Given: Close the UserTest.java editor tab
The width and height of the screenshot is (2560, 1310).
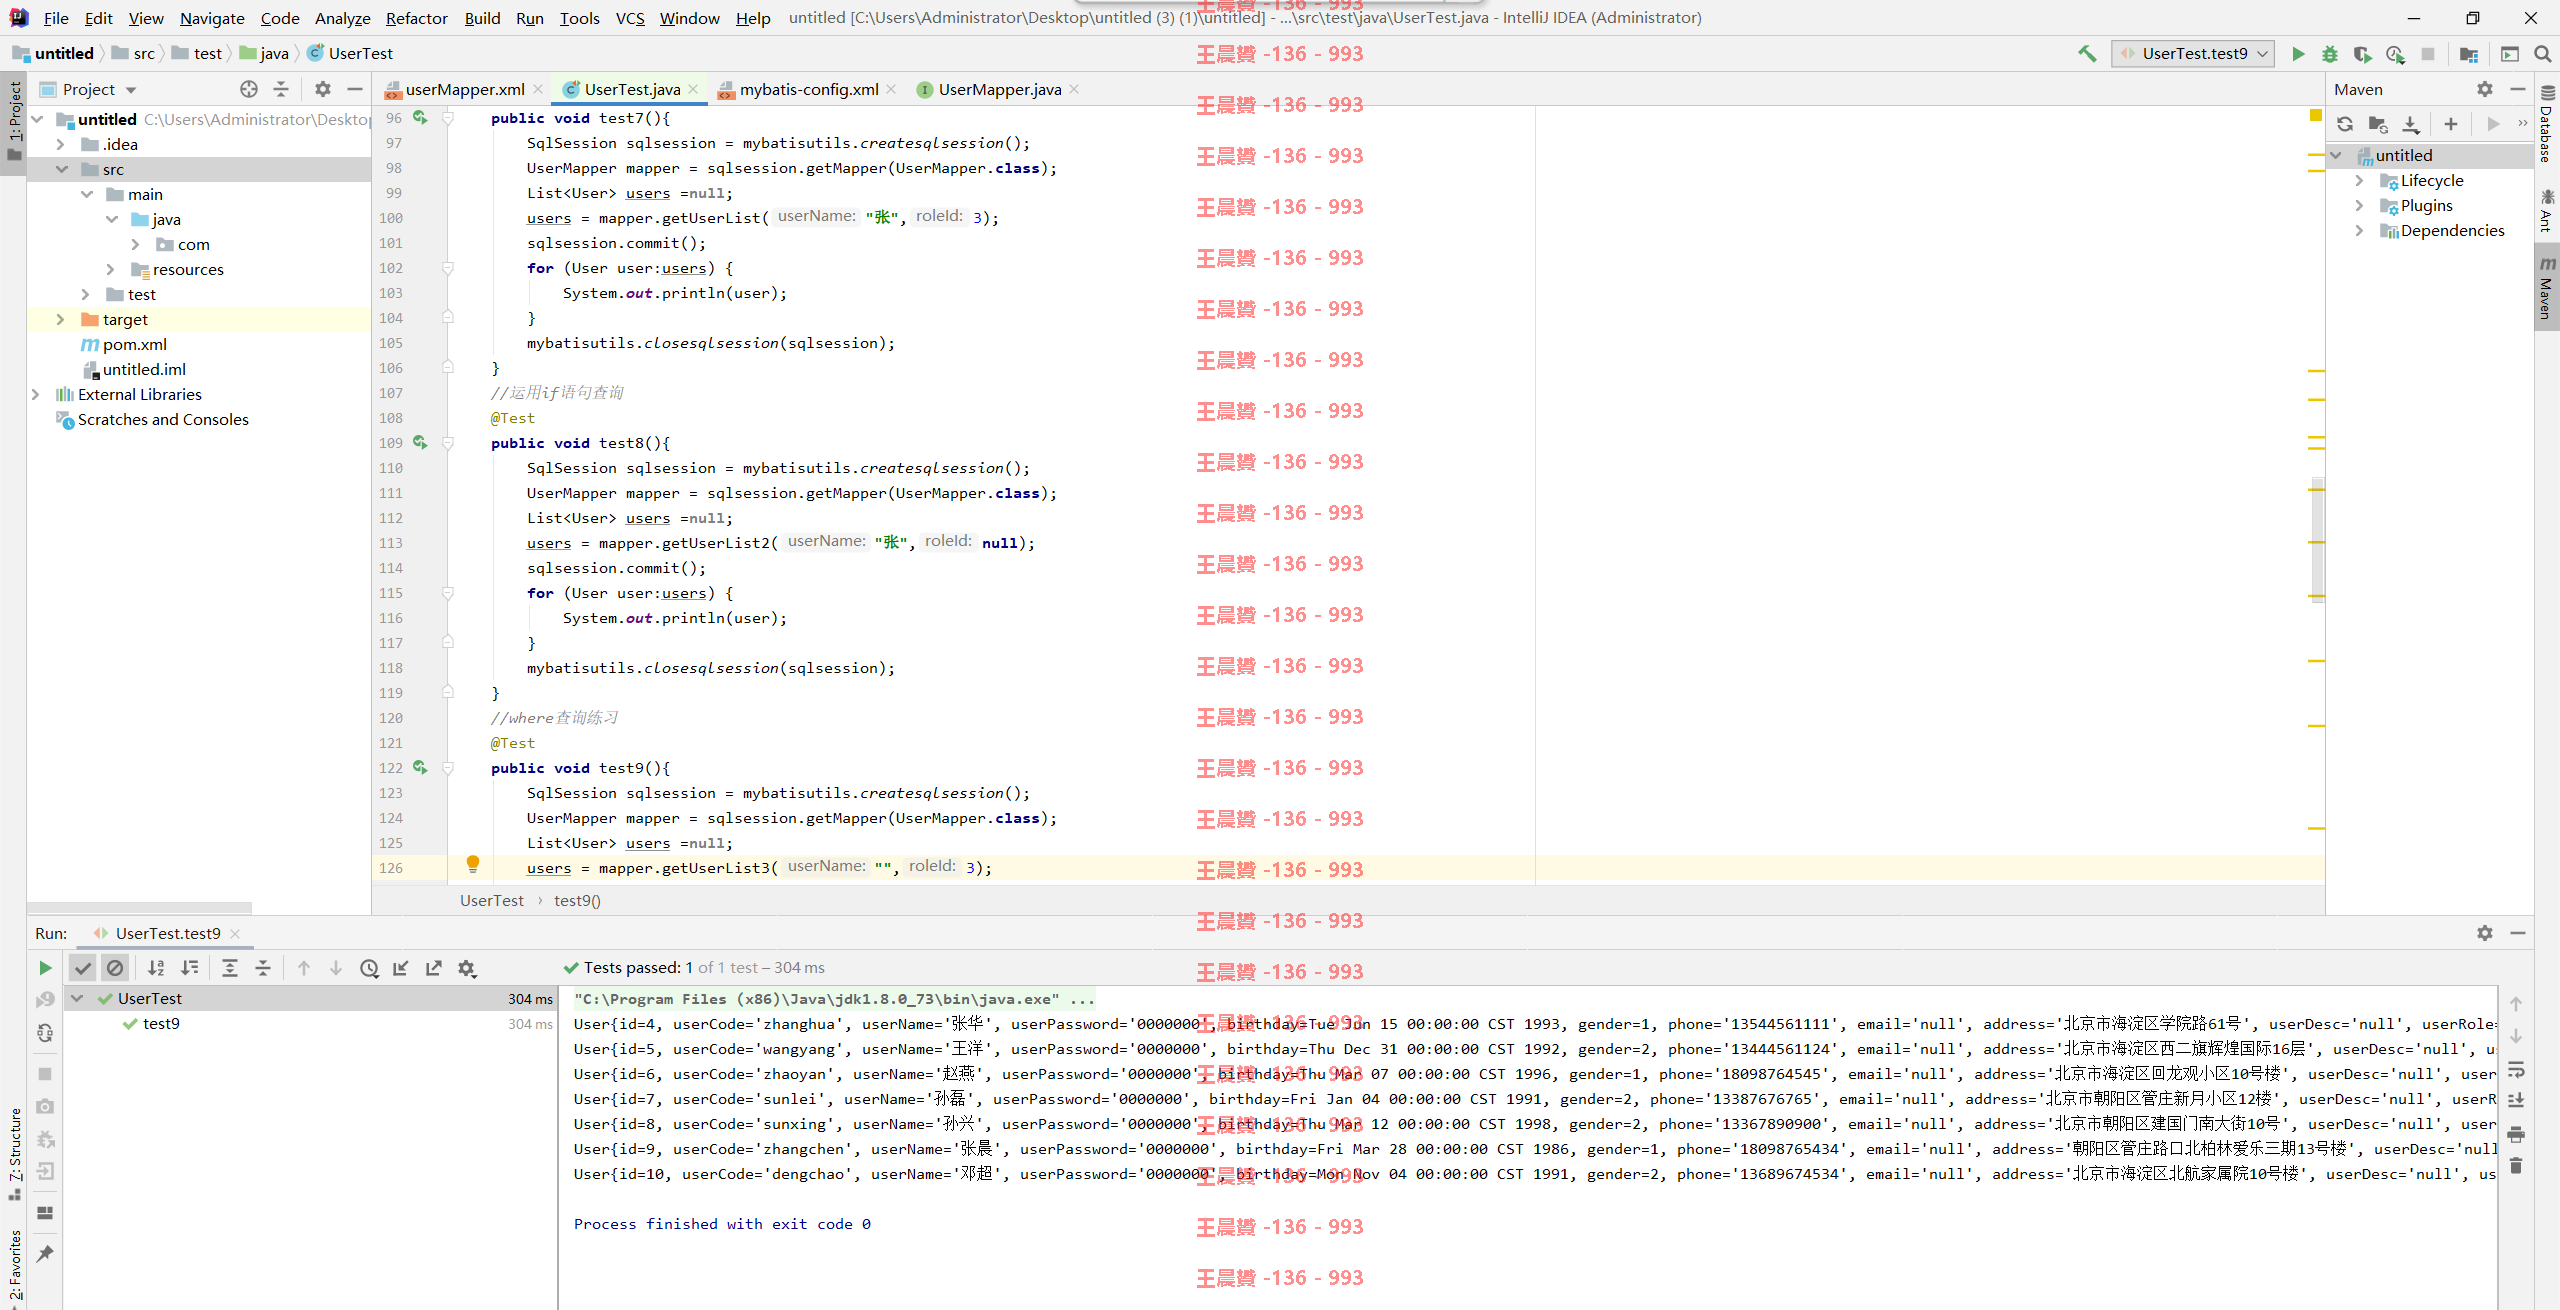Looking at the screenshot, I should pos(693,89).
